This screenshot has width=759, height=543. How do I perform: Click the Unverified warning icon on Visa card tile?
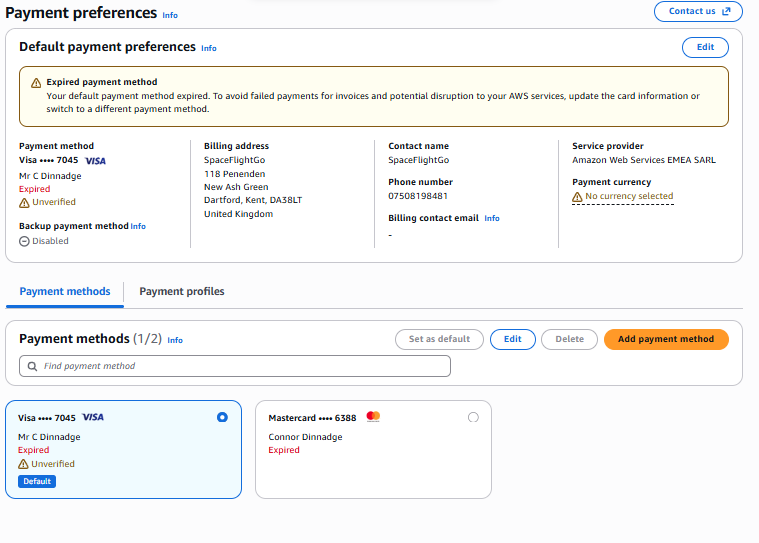click(23, 464)
